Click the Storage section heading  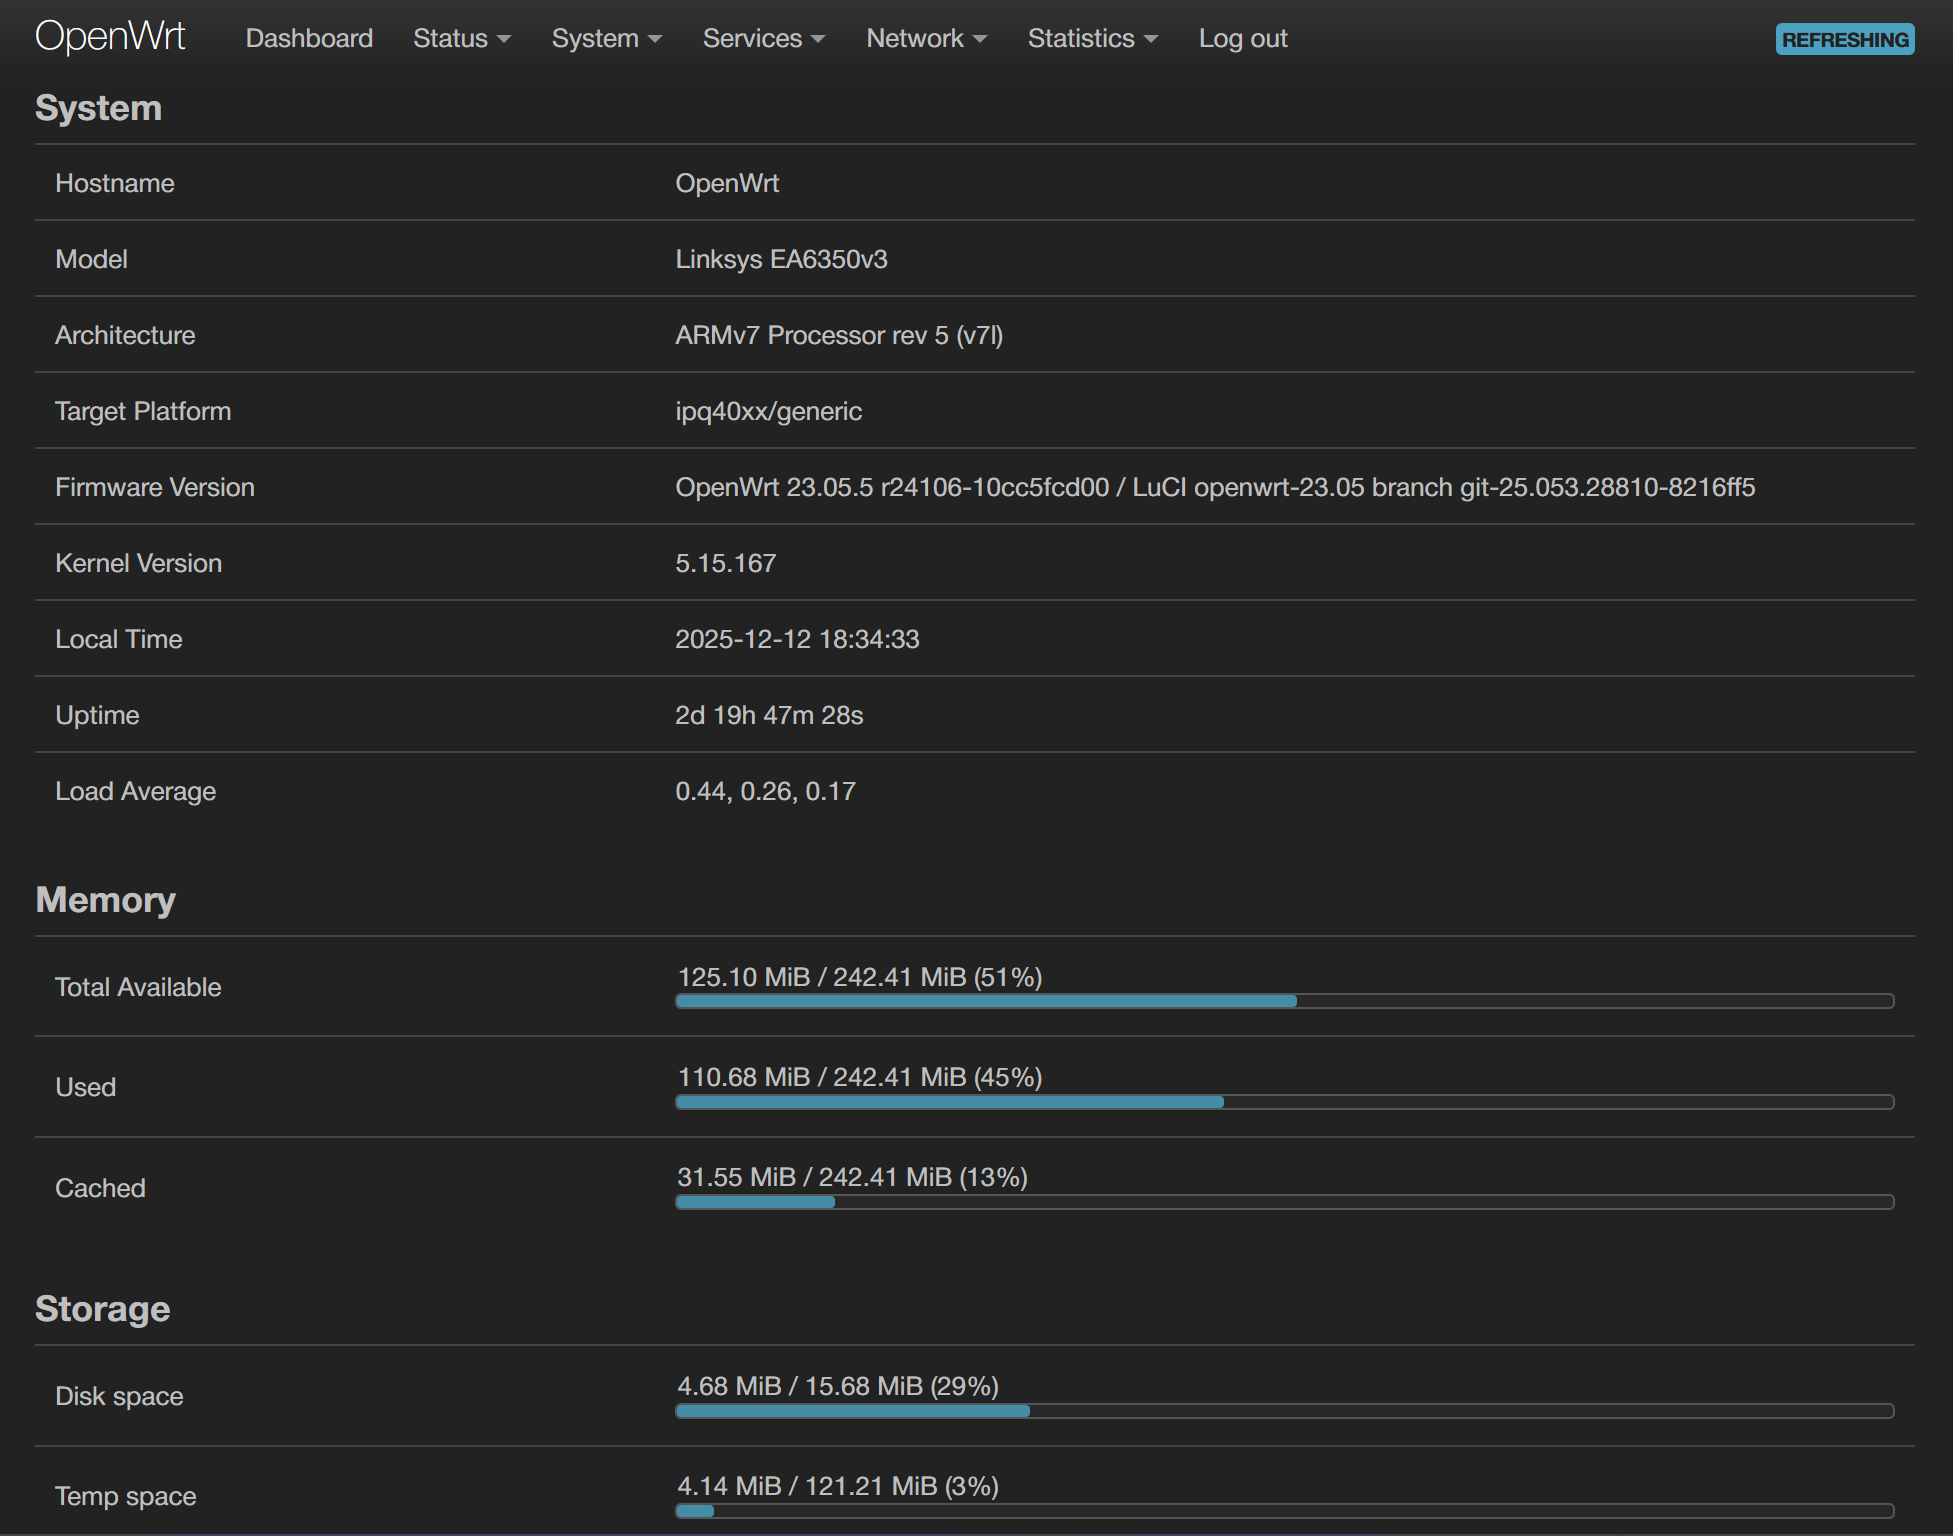click(x=102, y=1308)
